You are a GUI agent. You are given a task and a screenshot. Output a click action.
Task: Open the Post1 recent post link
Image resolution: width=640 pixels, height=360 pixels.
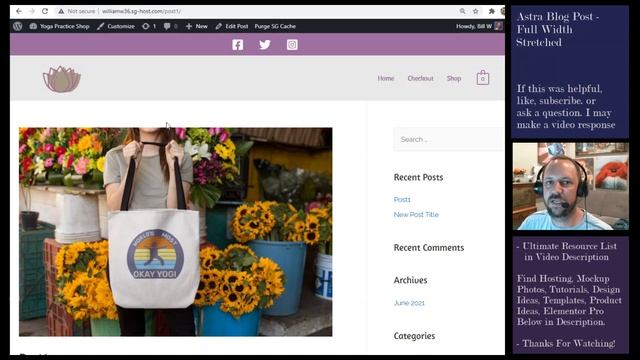[402, 200]
